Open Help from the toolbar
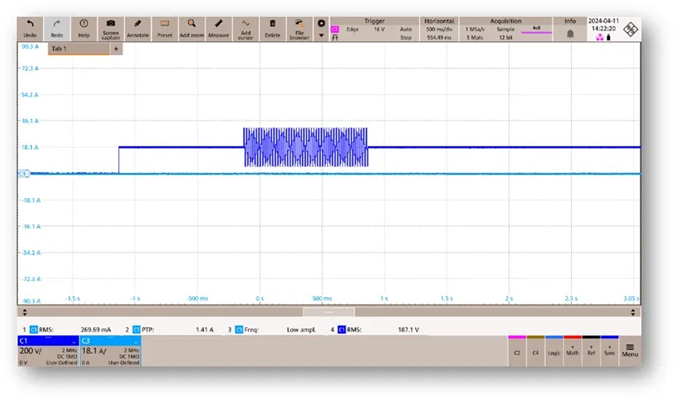This screenshot has height=400, width=675. (84, 27)
